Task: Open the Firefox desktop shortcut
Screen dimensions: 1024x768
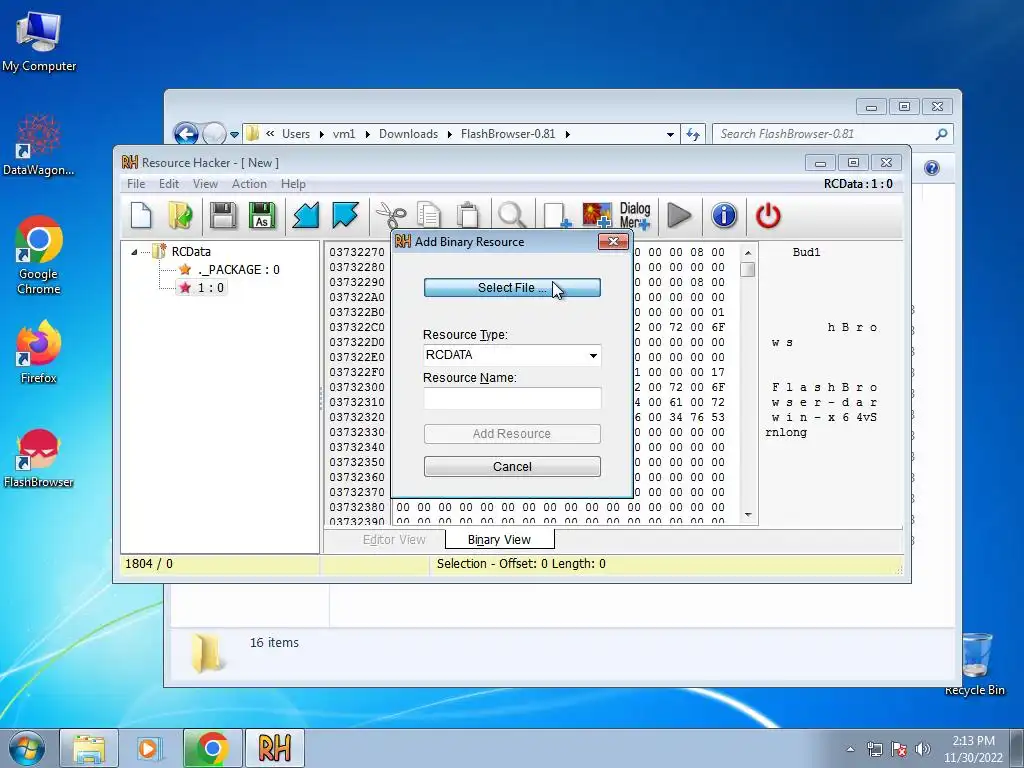Action: coord(39,351)
